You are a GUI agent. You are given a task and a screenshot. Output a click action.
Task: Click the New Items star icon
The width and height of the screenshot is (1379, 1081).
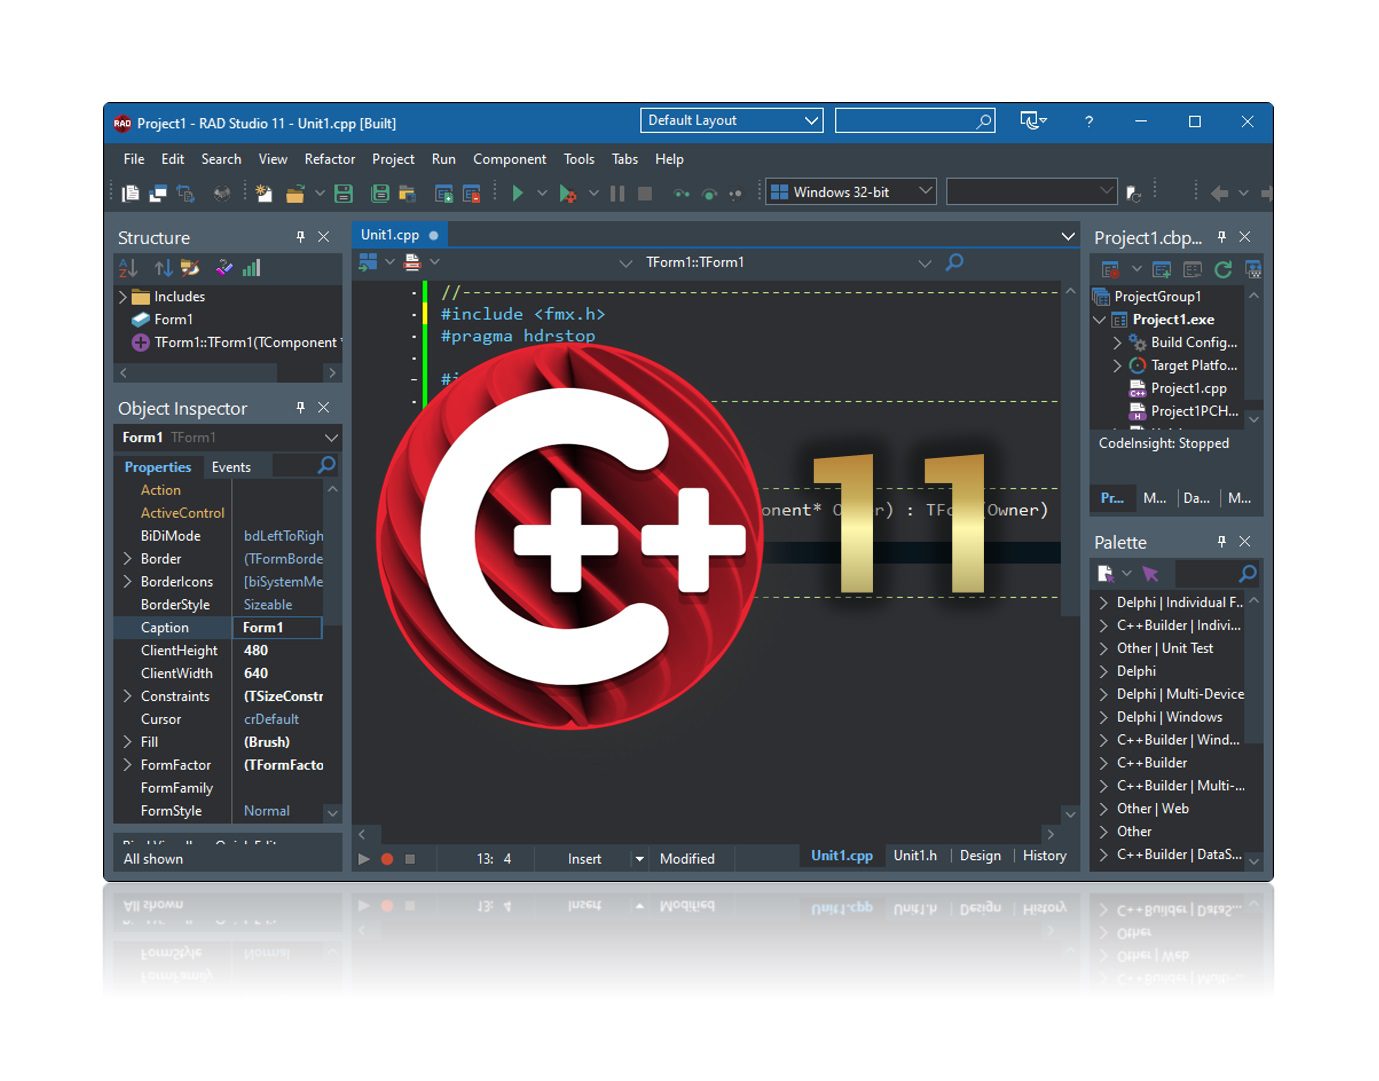(x=263, y=193)
